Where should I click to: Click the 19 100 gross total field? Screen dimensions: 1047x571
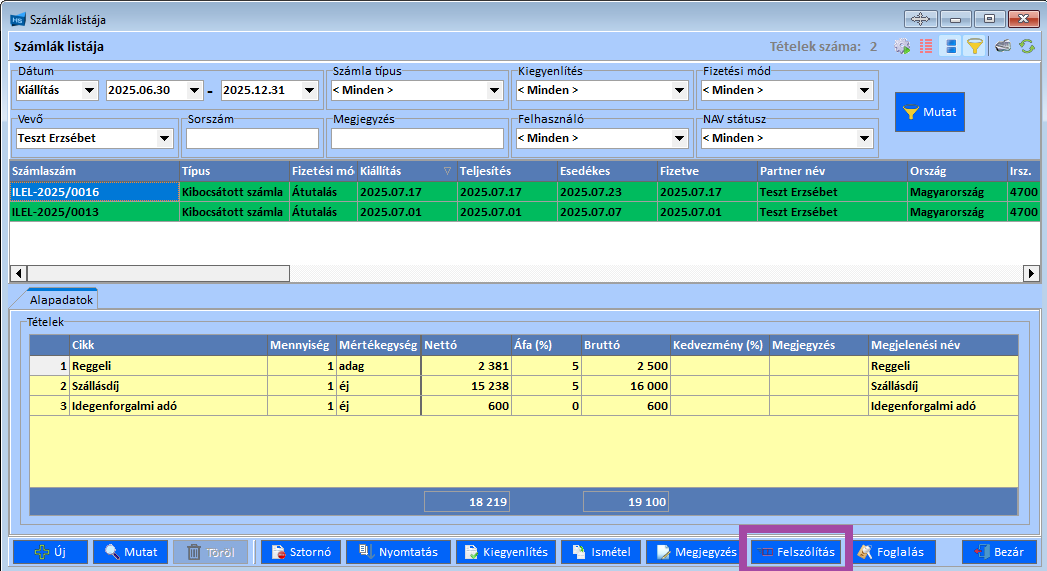(626, 502)
